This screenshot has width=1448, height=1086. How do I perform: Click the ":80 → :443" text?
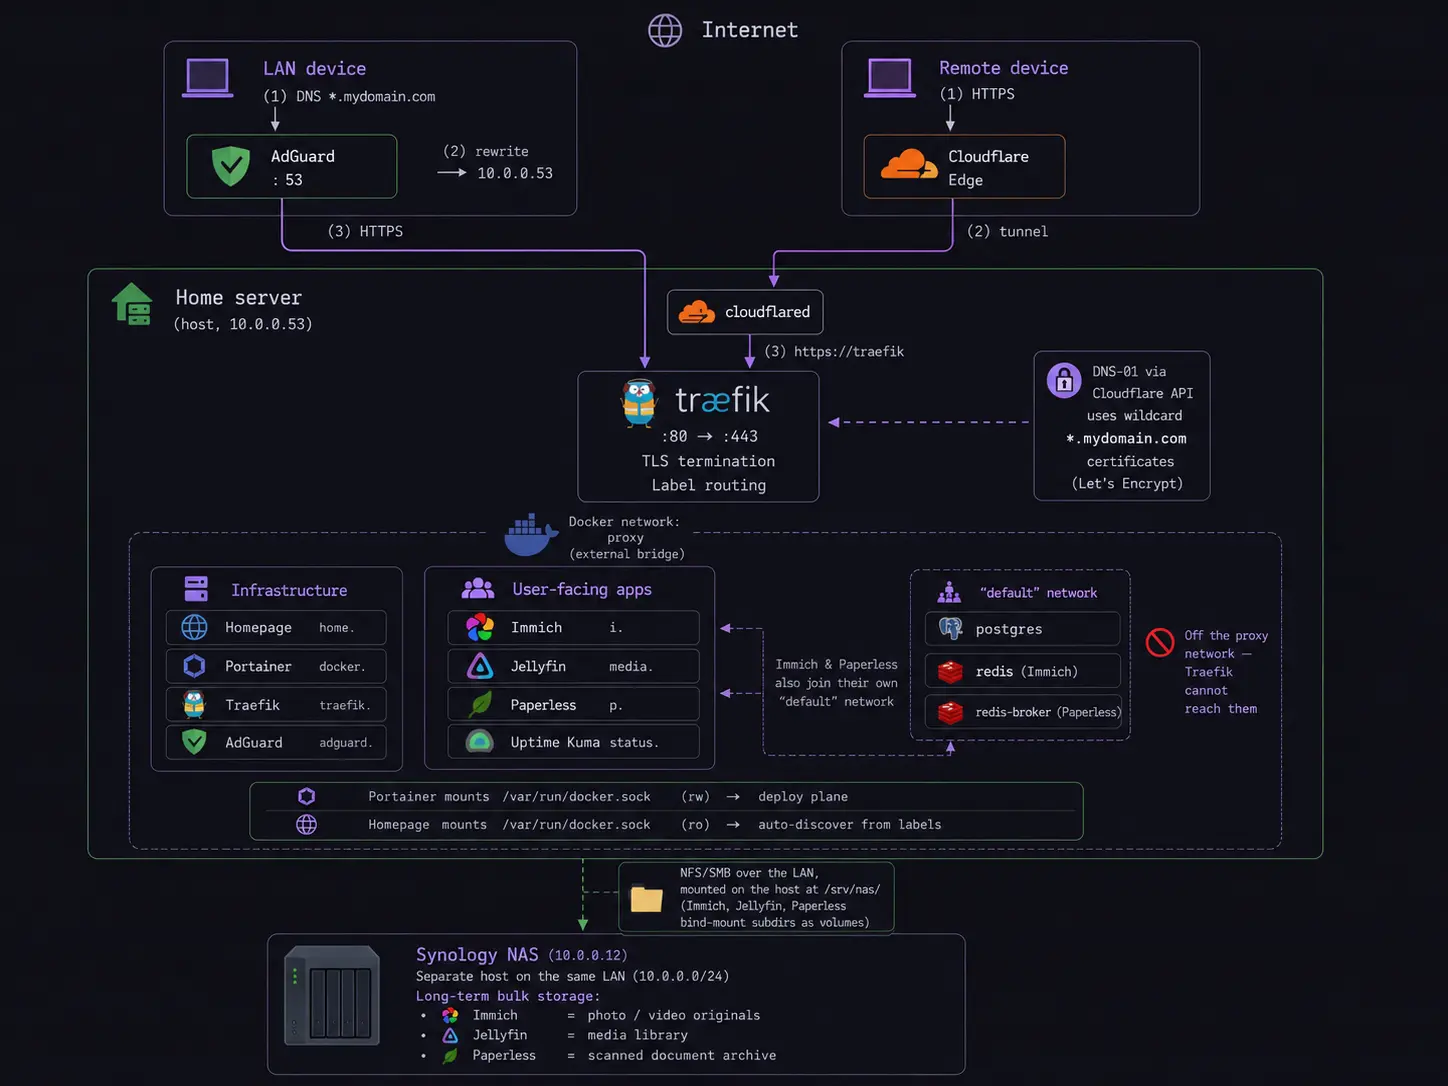click(709, 436)
